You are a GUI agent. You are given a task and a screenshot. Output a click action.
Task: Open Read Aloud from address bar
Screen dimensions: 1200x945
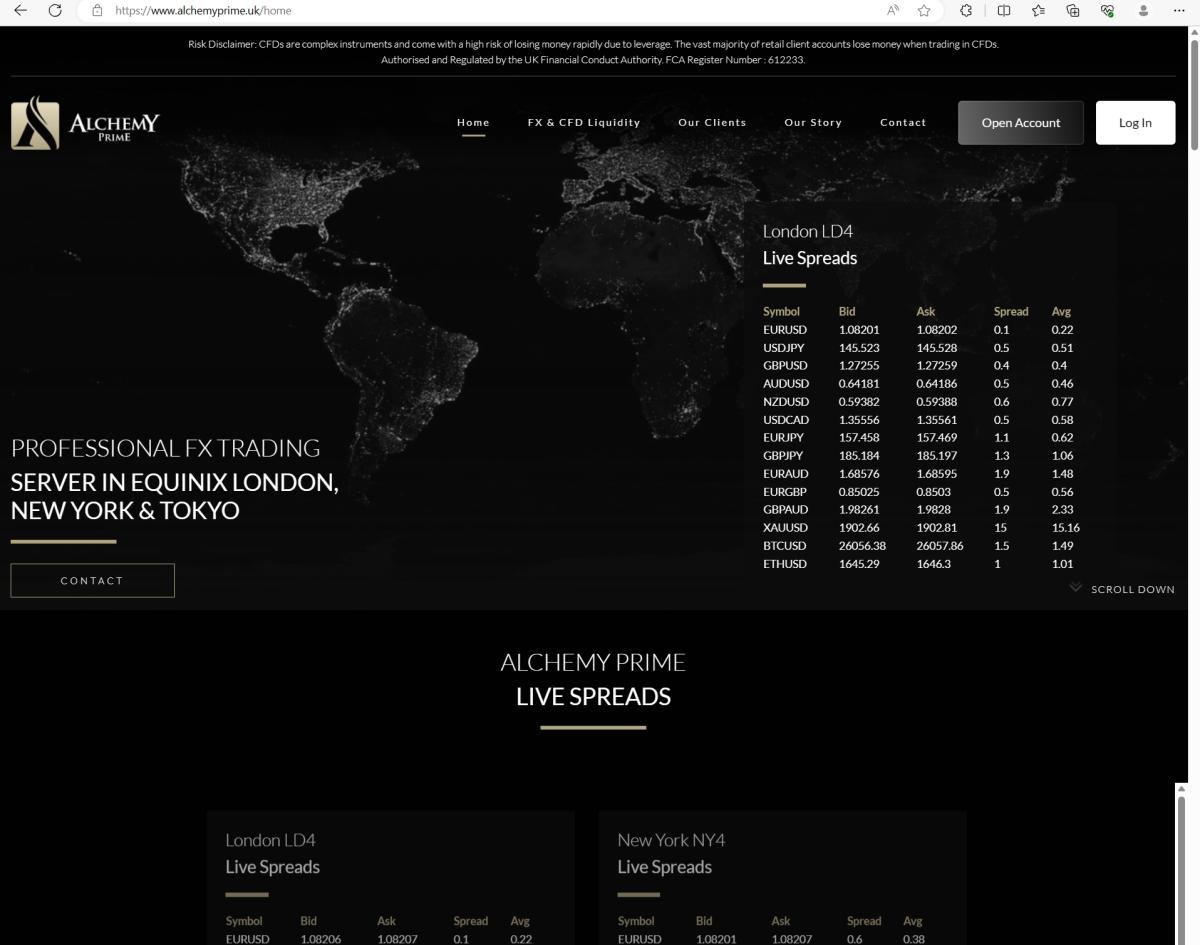[893, 10]
